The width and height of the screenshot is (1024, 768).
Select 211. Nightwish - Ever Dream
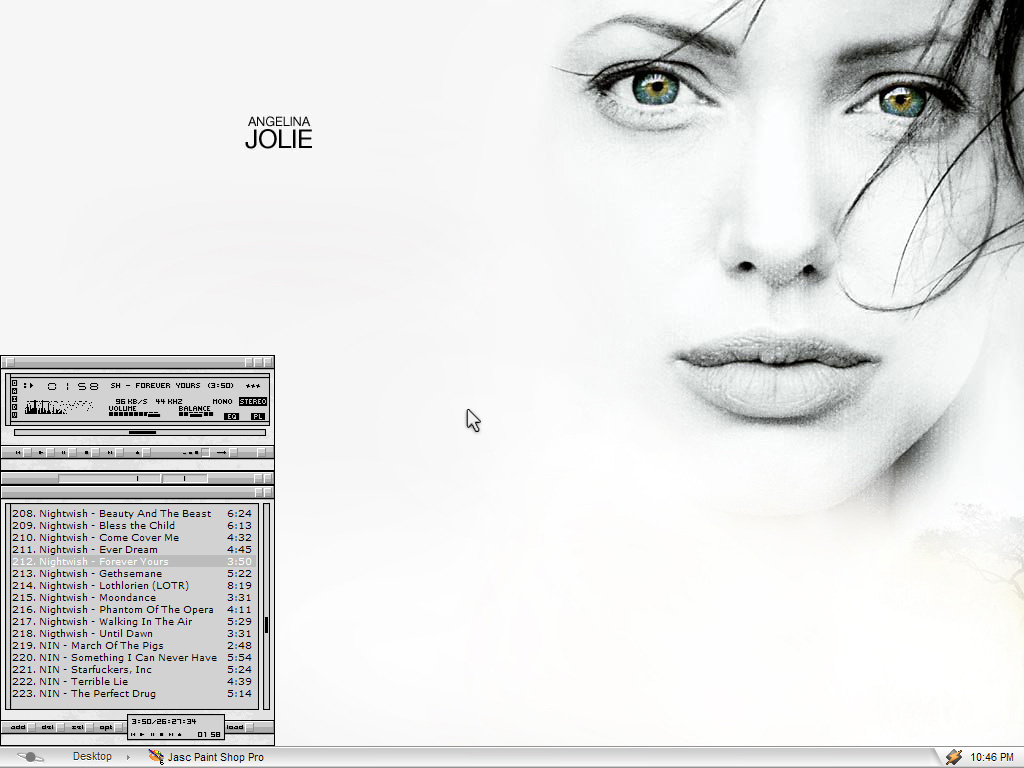pos(132,549)
